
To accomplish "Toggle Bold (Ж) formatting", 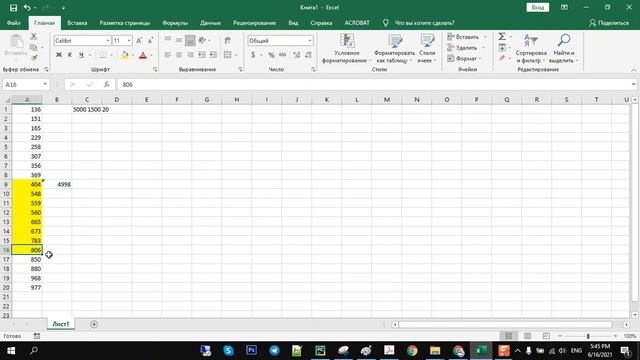I will tap(59, 55).
